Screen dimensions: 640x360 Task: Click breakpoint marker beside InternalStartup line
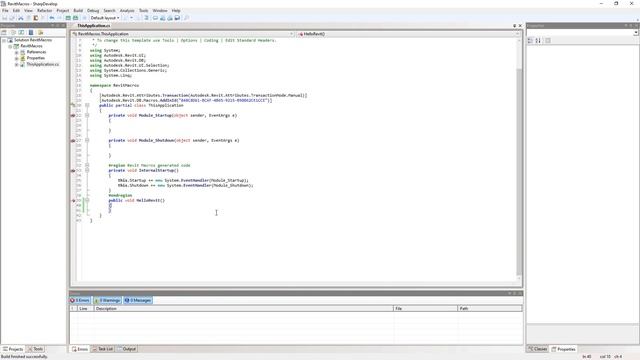click(x=73, y=171)
